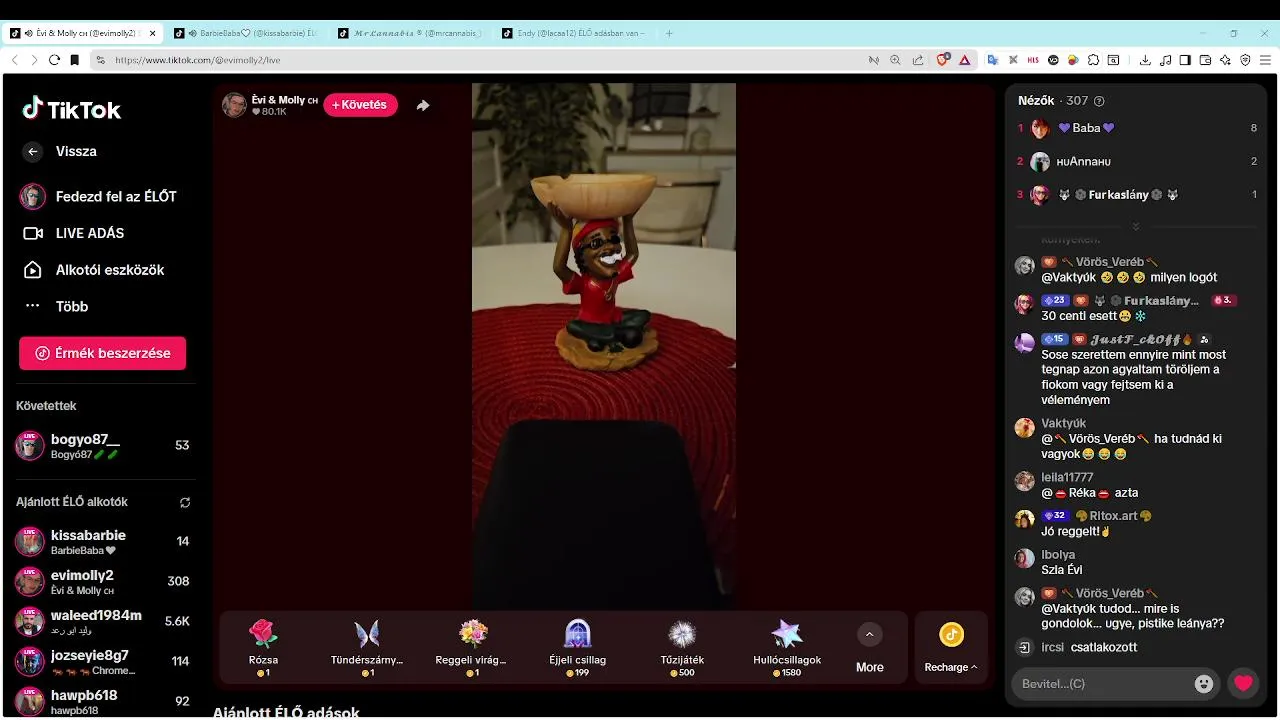Open the Leo AI sparkle icon
The height and width of the screenshot is (720, 1280).
tap(1225, 60)
